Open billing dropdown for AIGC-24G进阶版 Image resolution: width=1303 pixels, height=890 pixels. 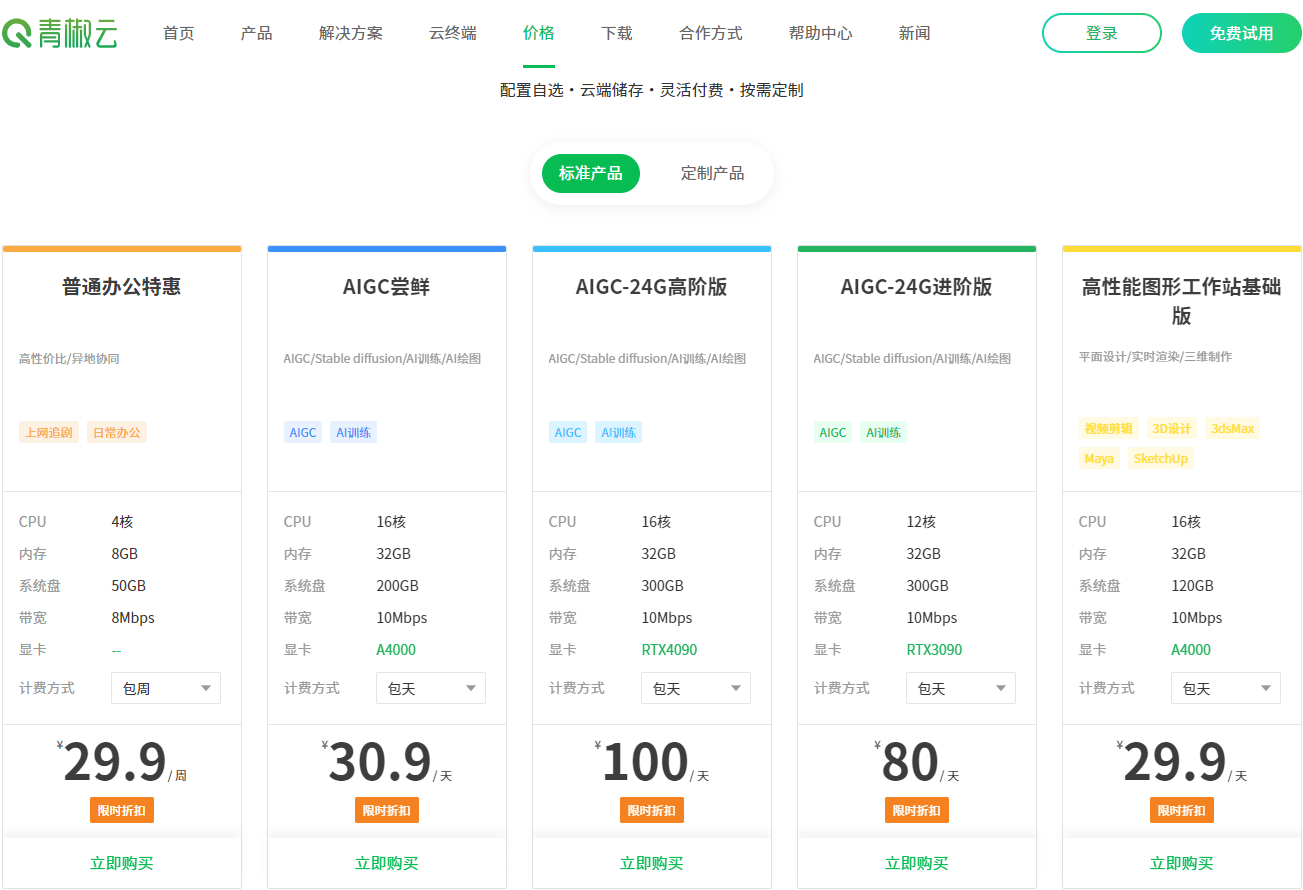click(961, 688)
